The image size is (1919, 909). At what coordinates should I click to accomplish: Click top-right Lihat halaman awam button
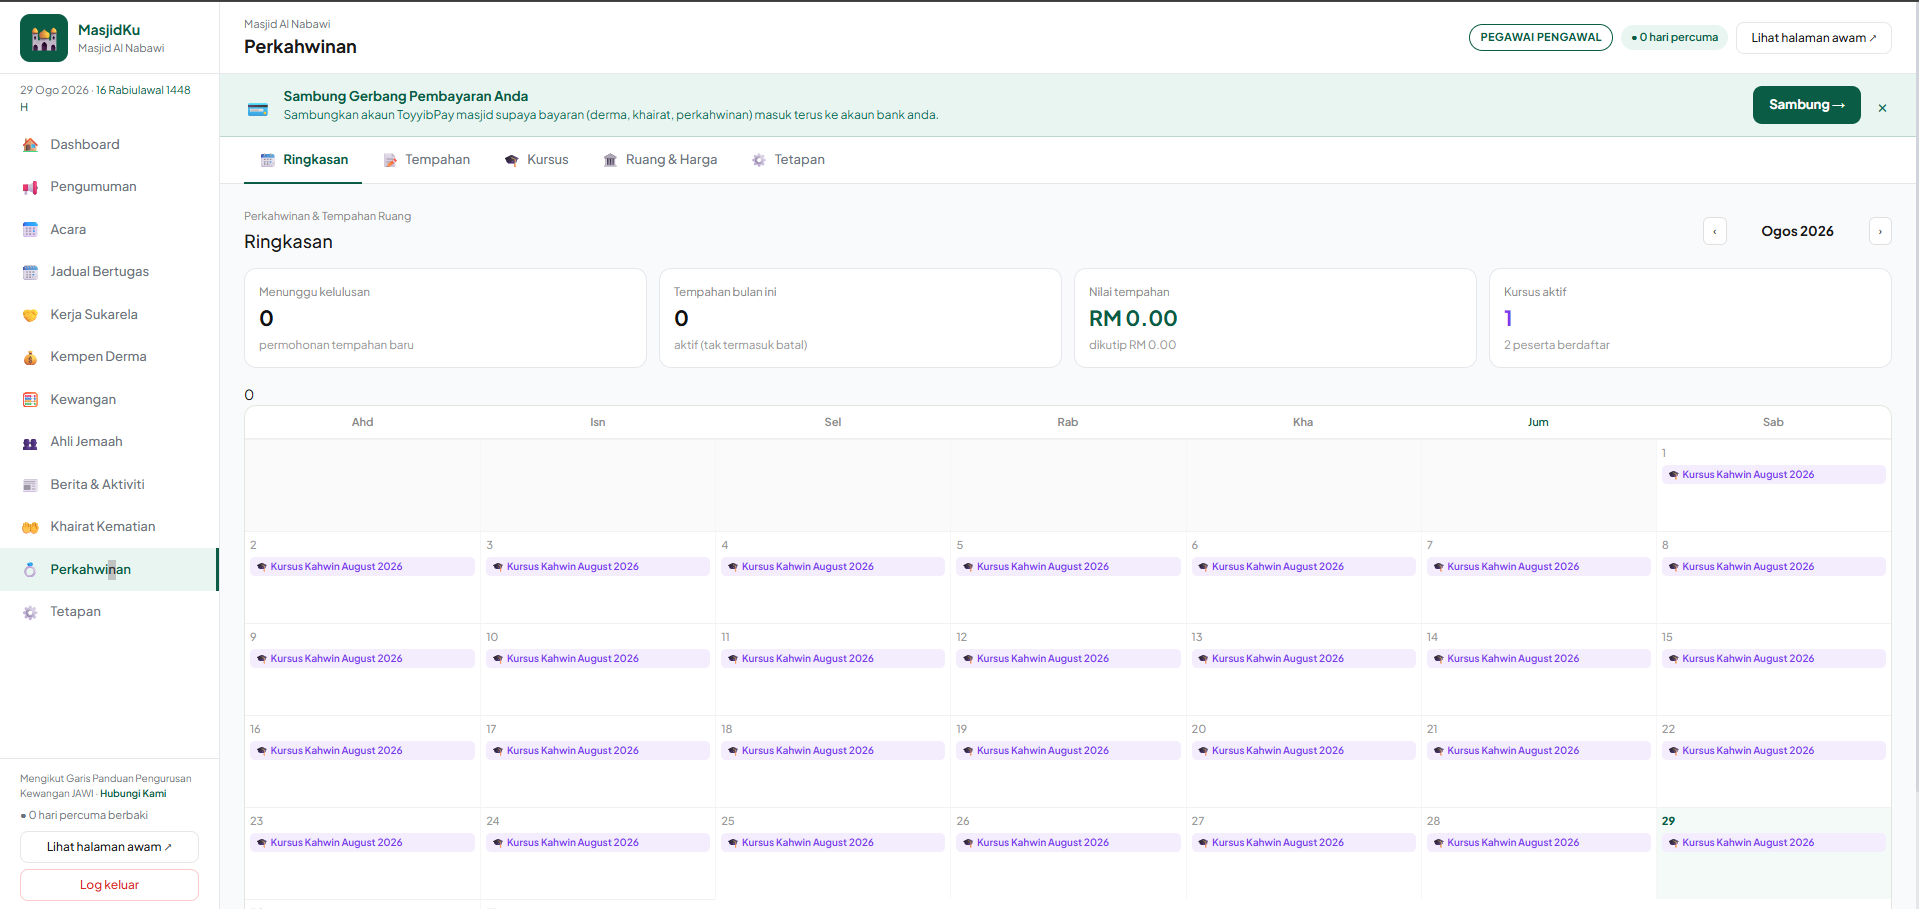tap(1813, 38)
